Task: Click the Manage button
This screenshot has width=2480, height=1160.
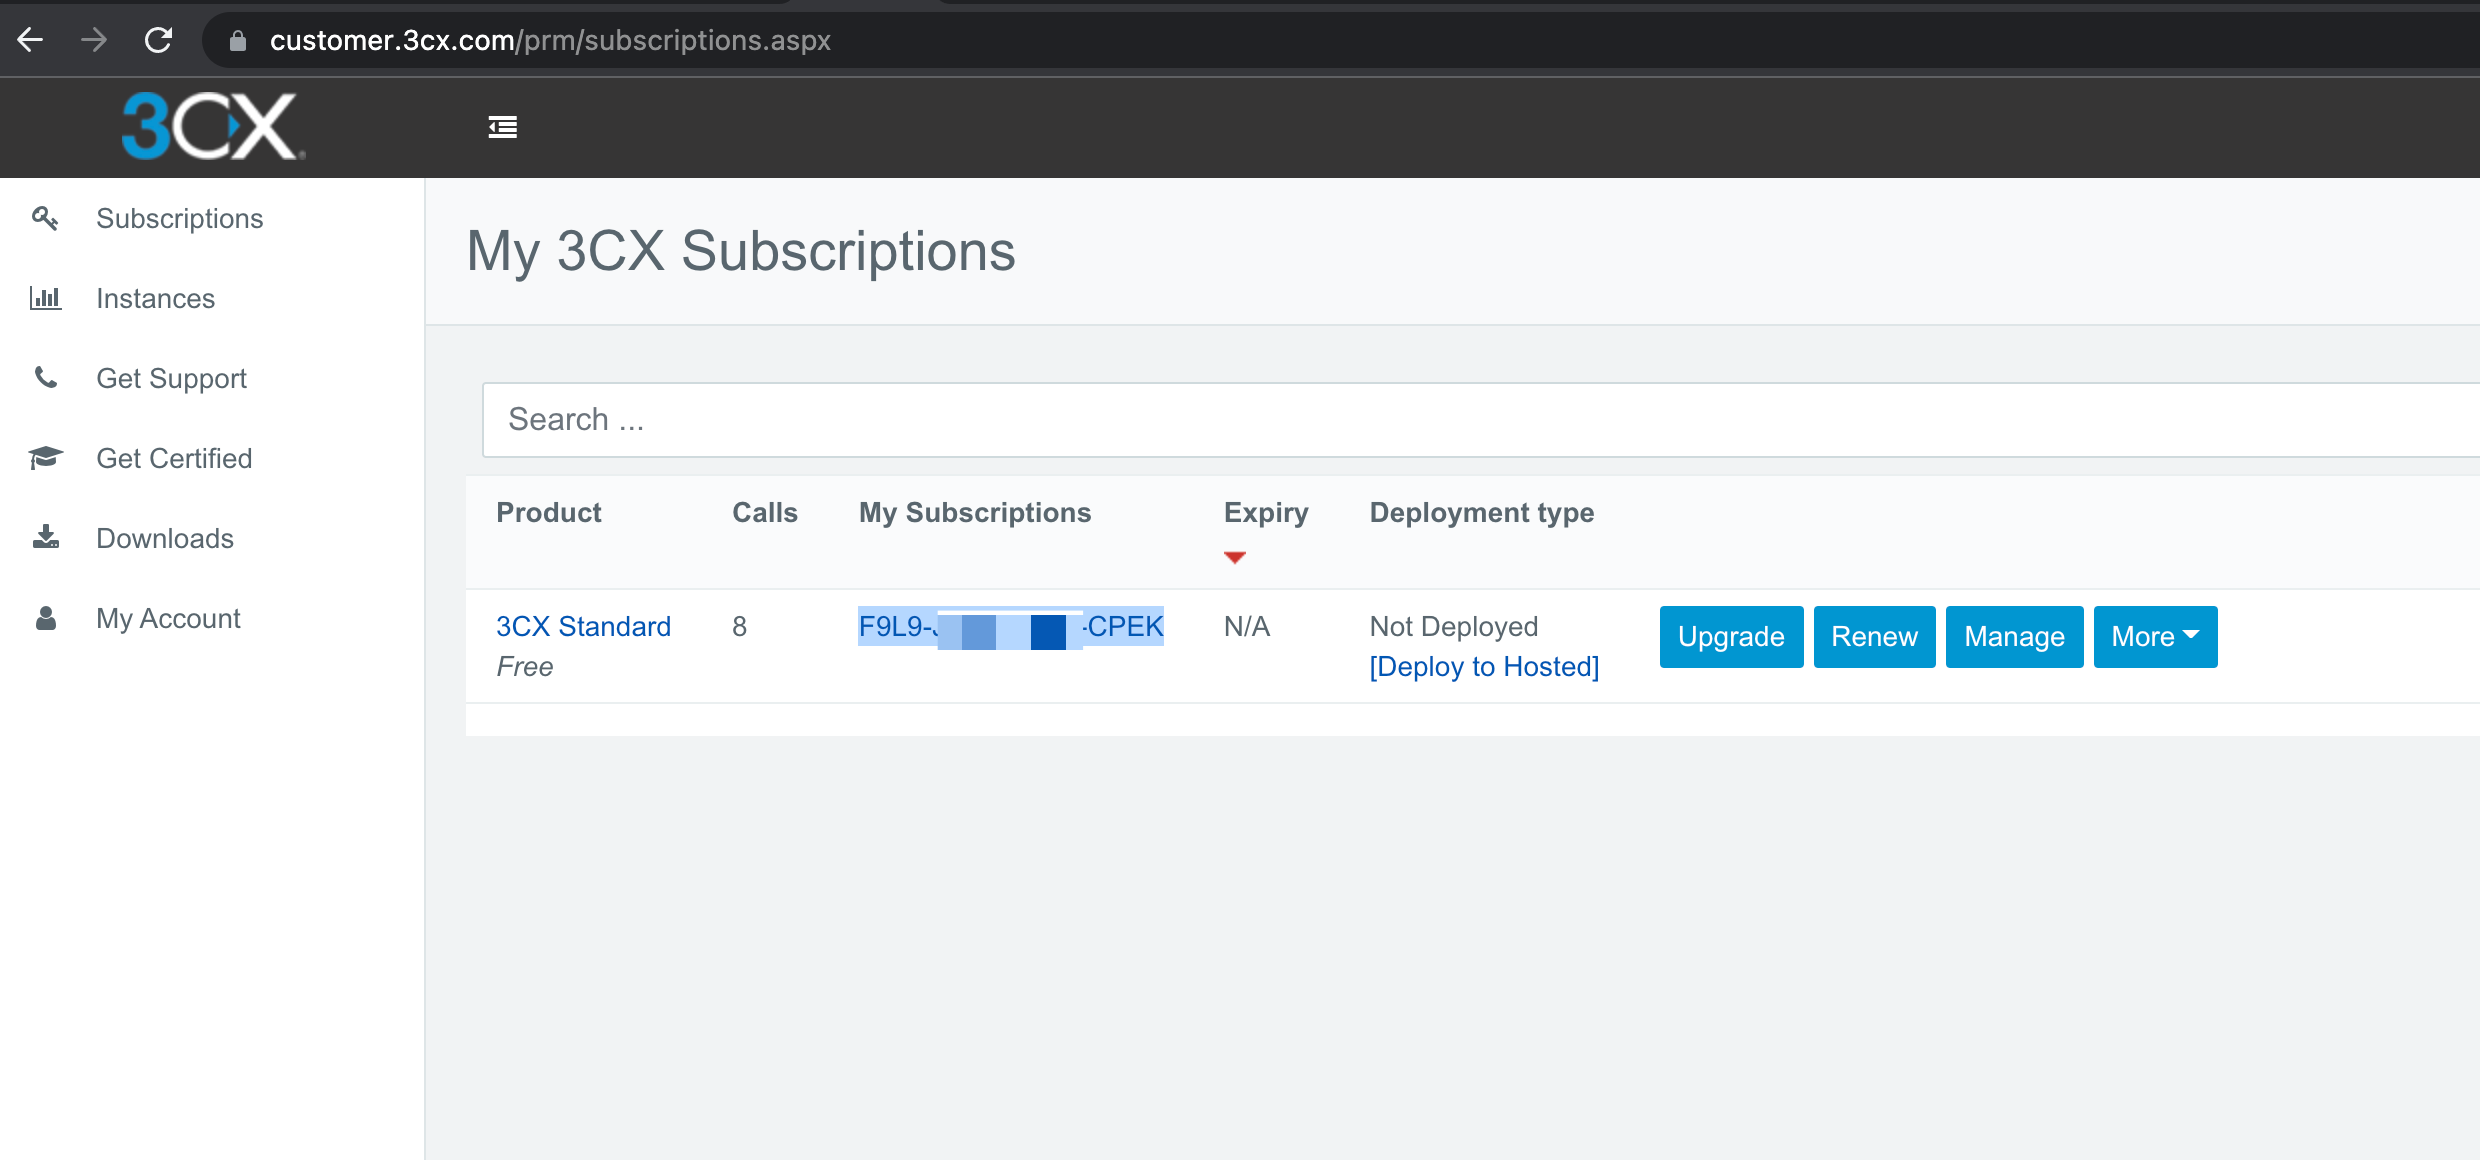Action: coord(2014,636)
